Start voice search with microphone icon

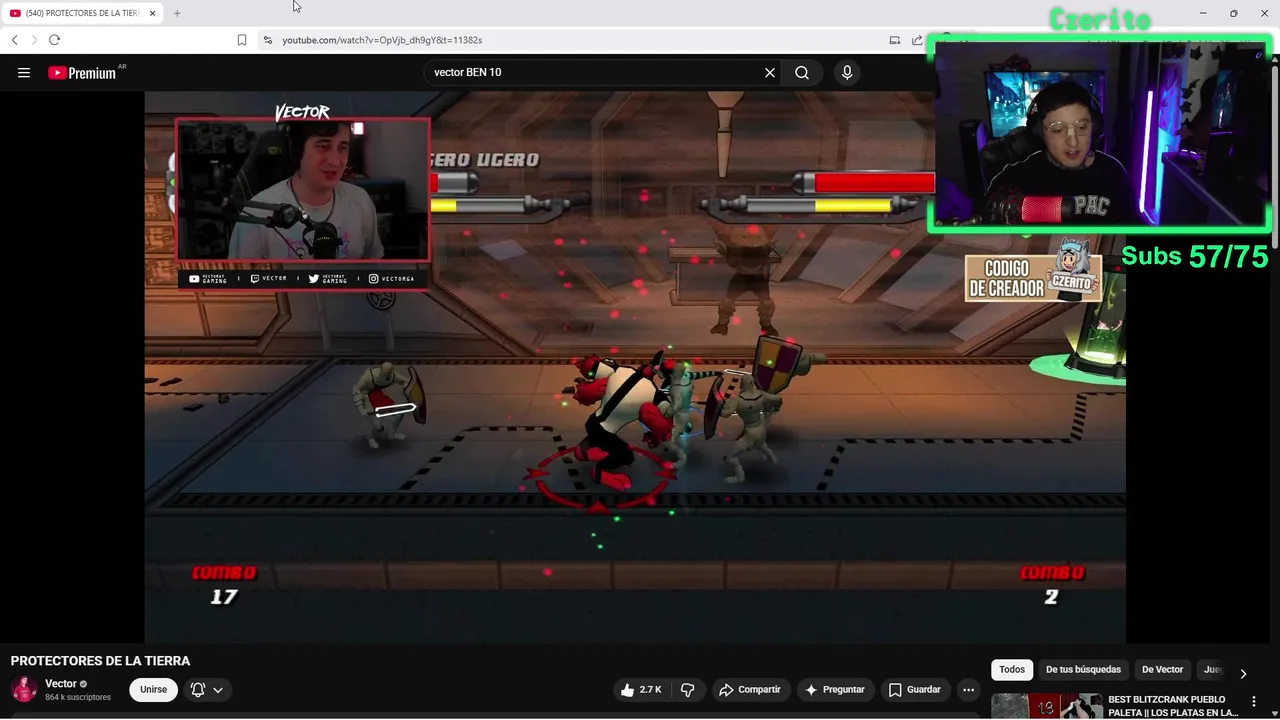pos(847,72)
